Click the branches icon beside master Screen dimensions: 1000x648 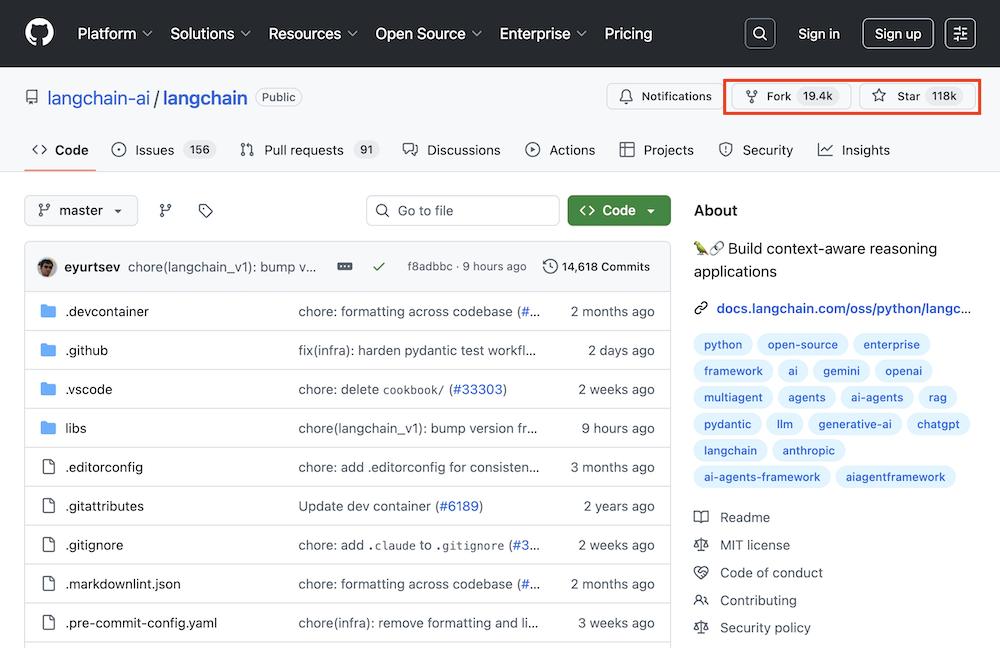pyautogui.click(x=166, y=210)
